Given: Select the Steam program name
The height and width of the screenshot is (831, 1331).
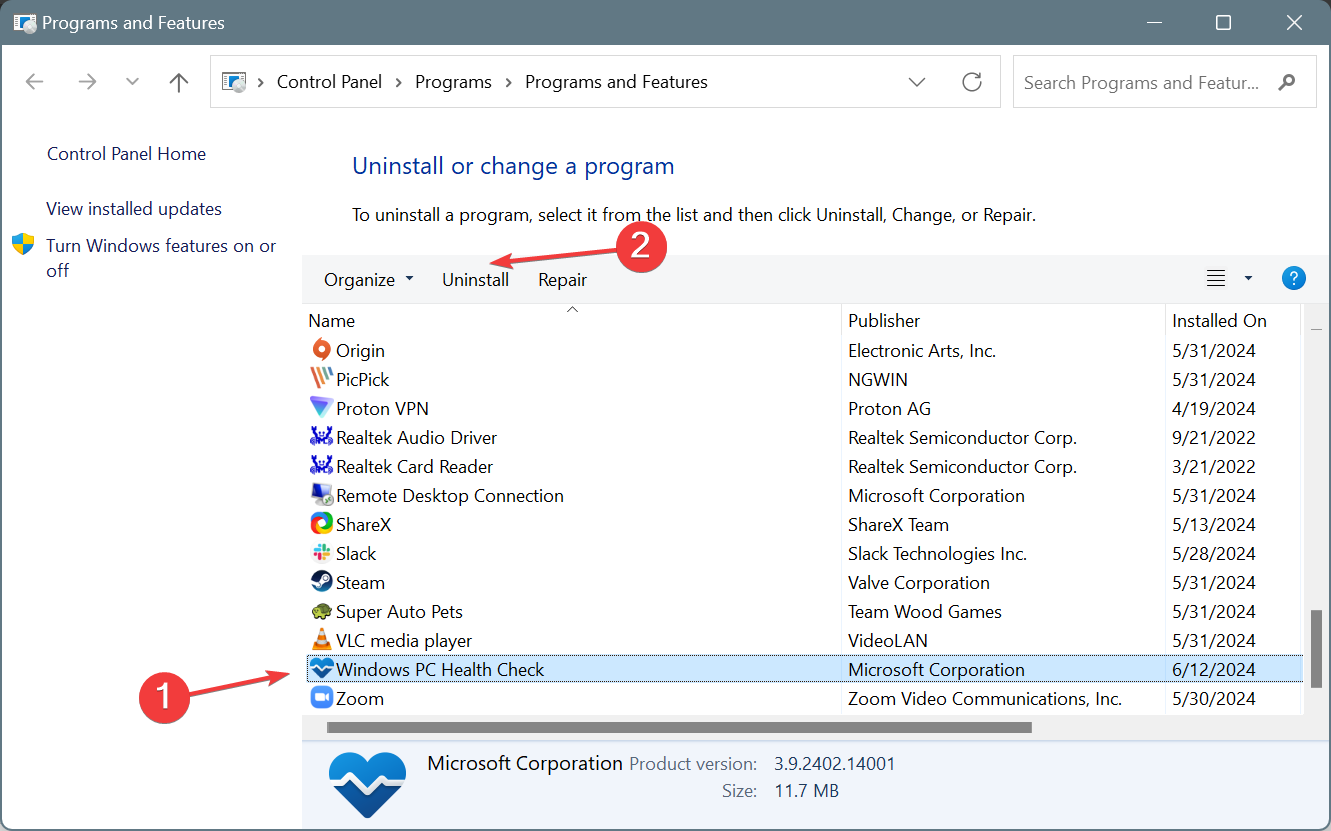Looking at the screenshot, I should pos(360,582).
